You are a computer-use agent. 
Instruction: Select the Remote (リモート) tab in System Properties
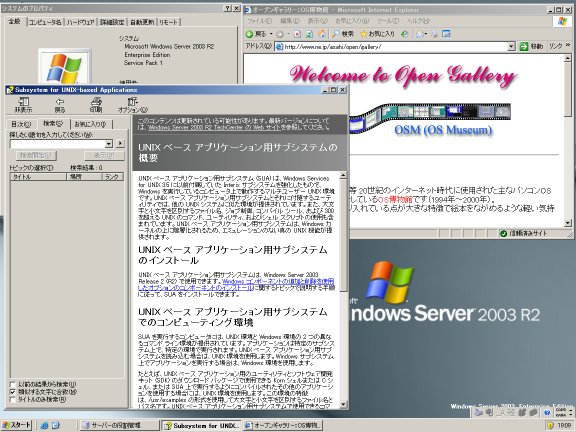click(x=169, y=22)
